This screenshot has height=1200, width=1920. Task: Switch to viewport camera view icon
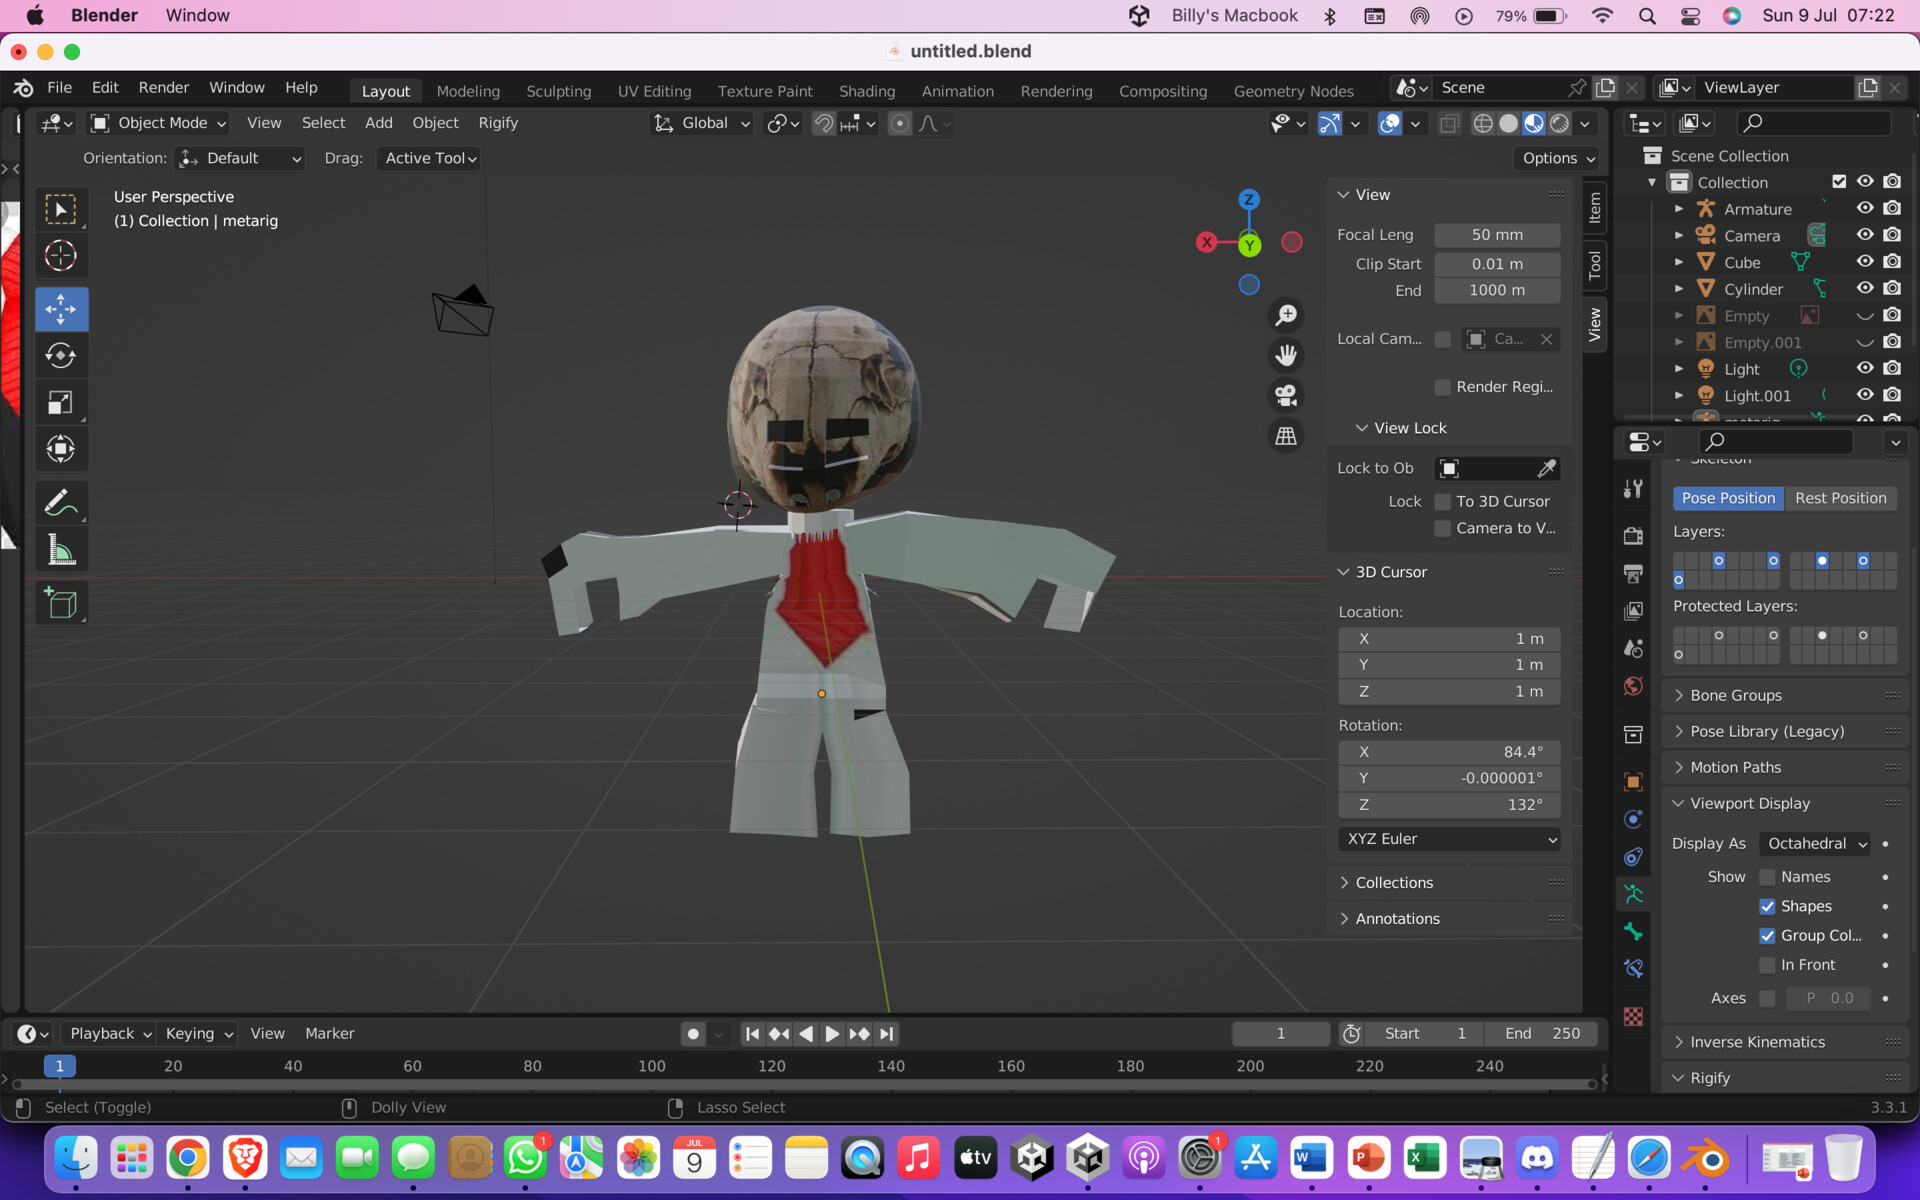click(x=1285, y=396)
